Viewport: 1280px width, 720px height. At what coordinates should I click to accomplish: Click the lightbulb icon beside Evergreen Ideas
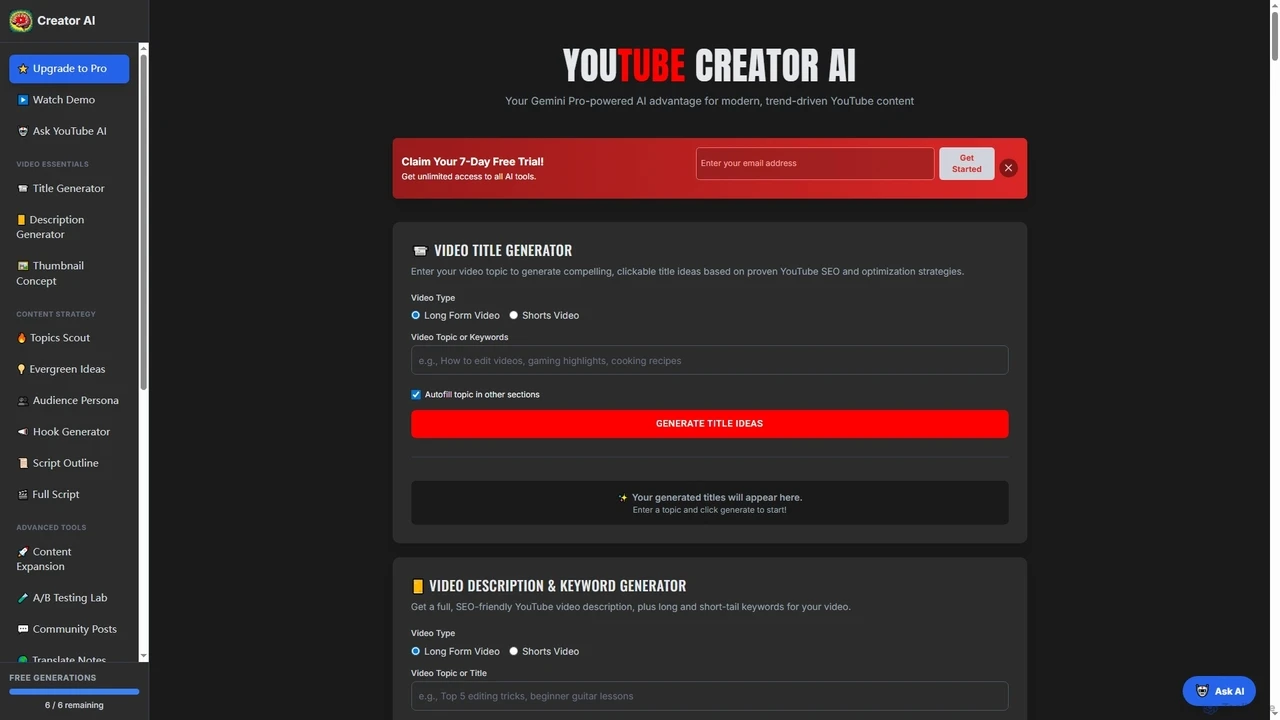tap(22, 369)
